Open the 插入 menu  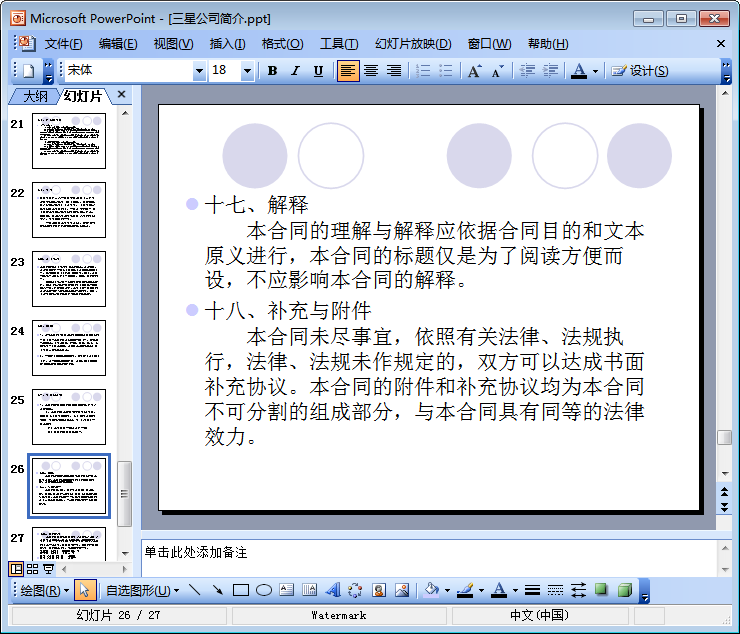point(227,44)
